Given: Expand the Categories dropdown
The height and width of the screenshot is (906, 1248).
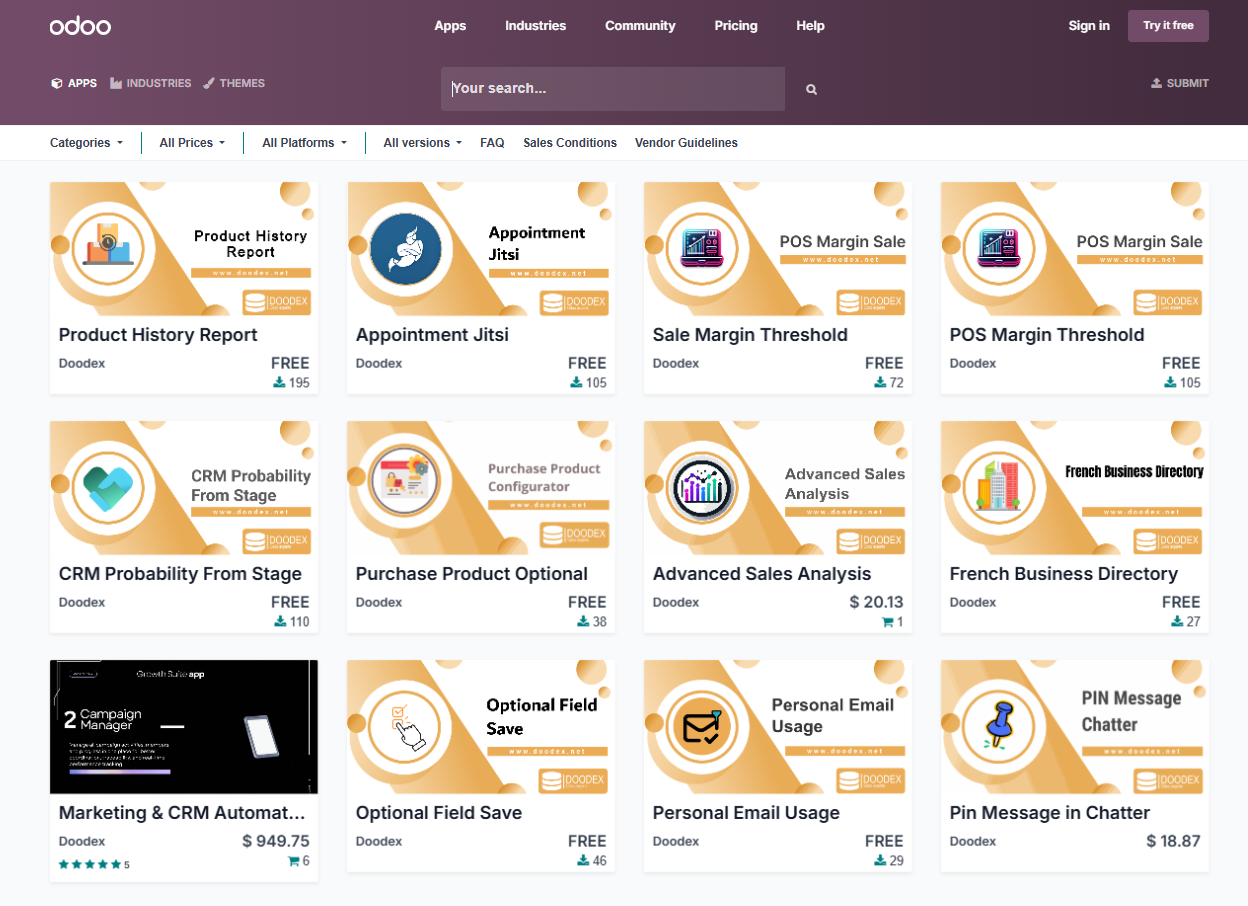Looking at the screenshot, I should pos(86,143).
